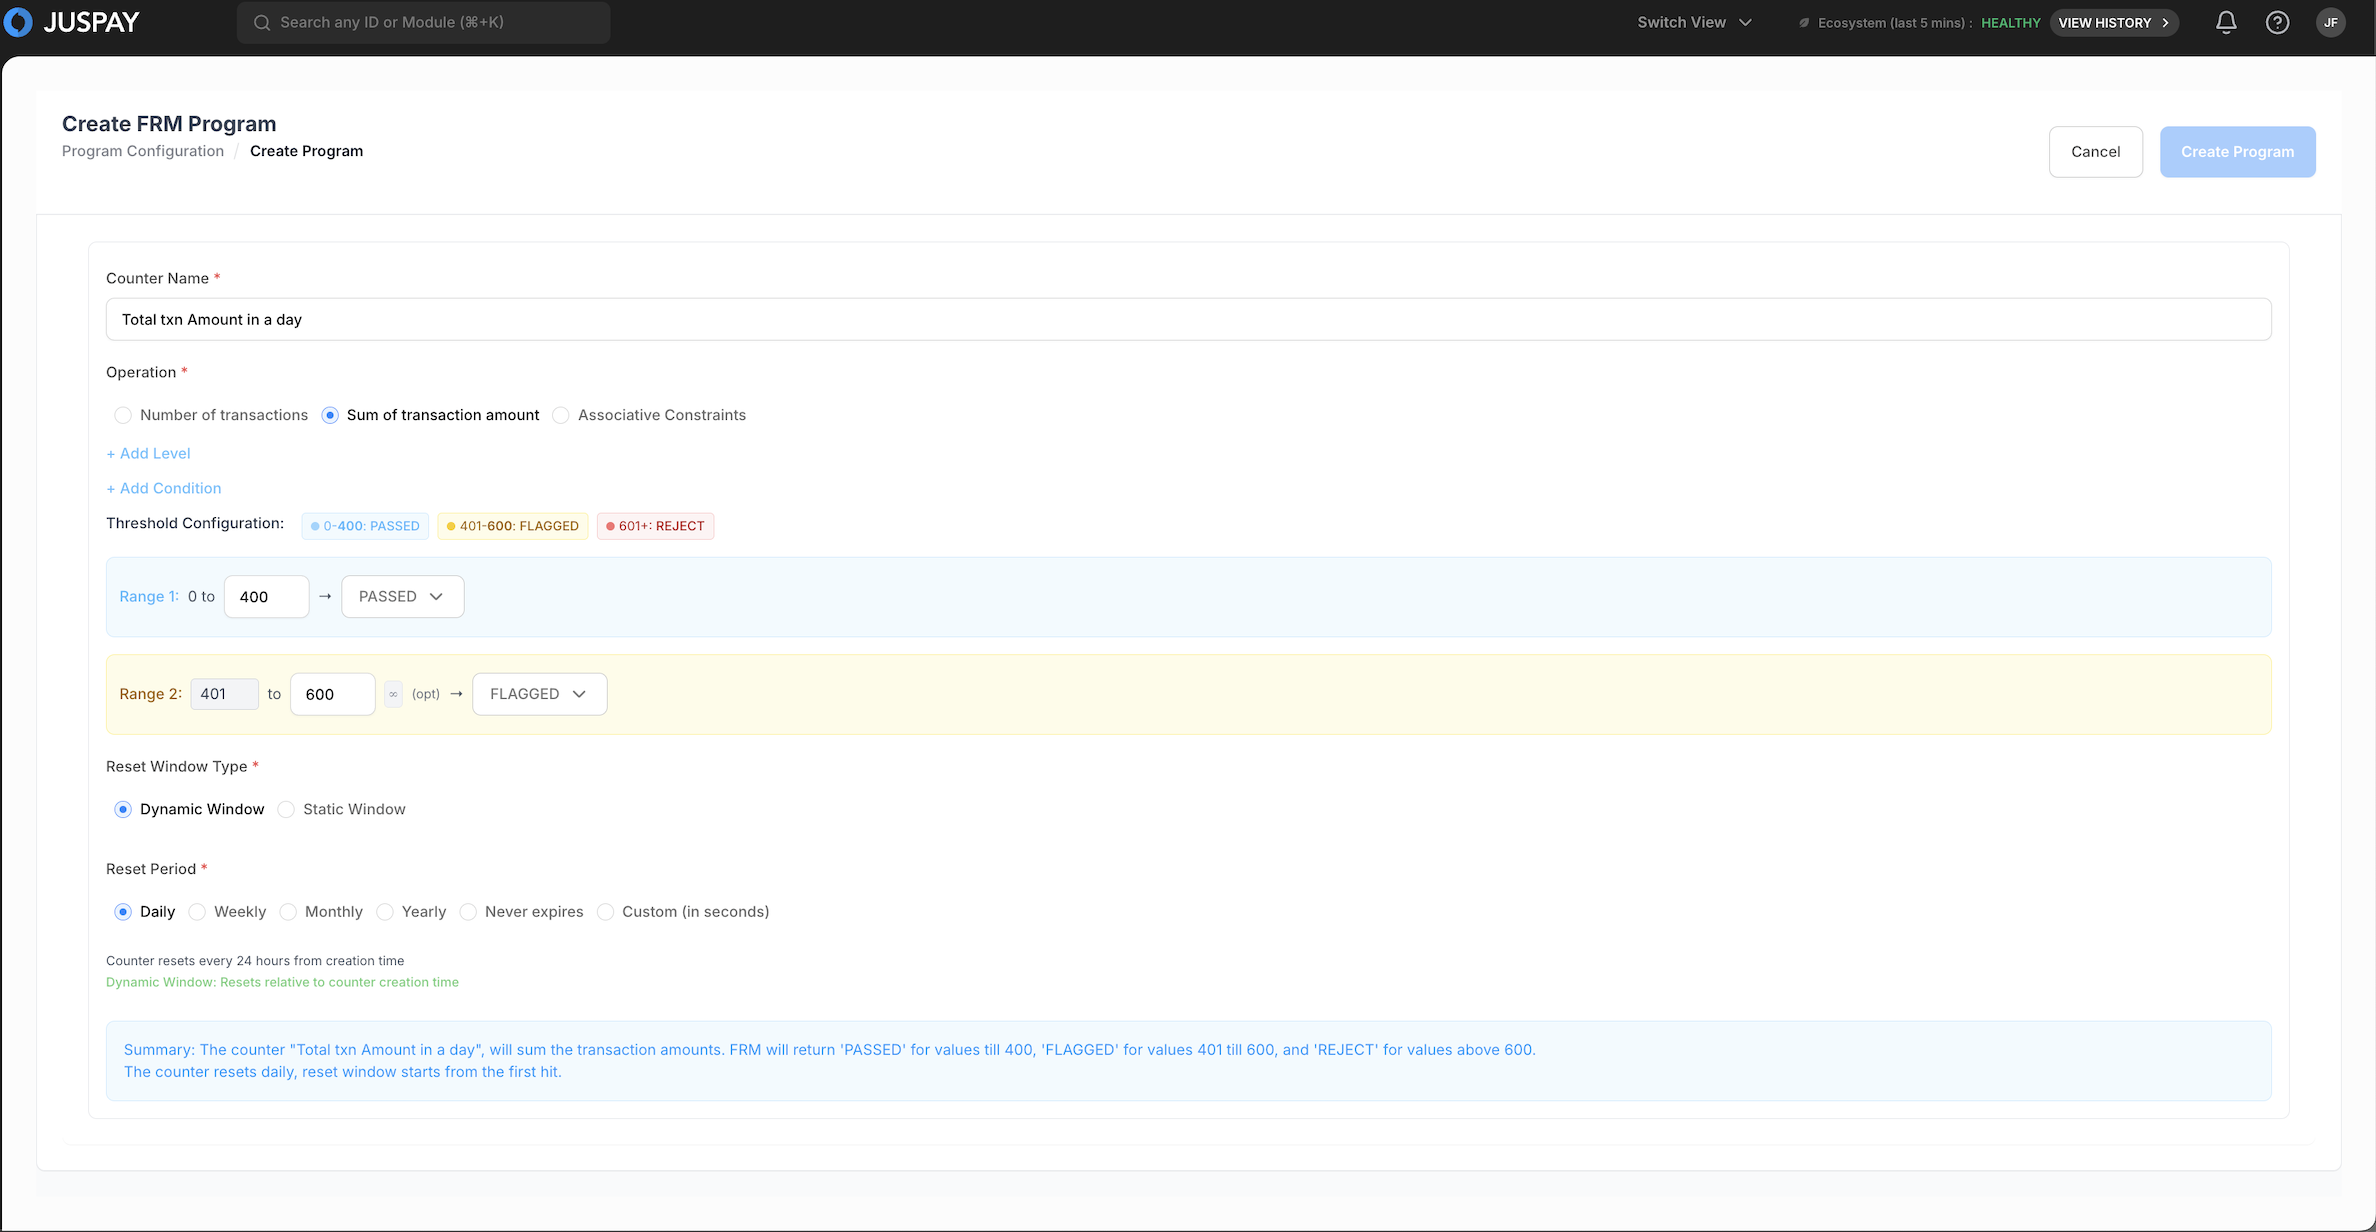
Task: Select Daily reset period
Action: pos(123,912)
